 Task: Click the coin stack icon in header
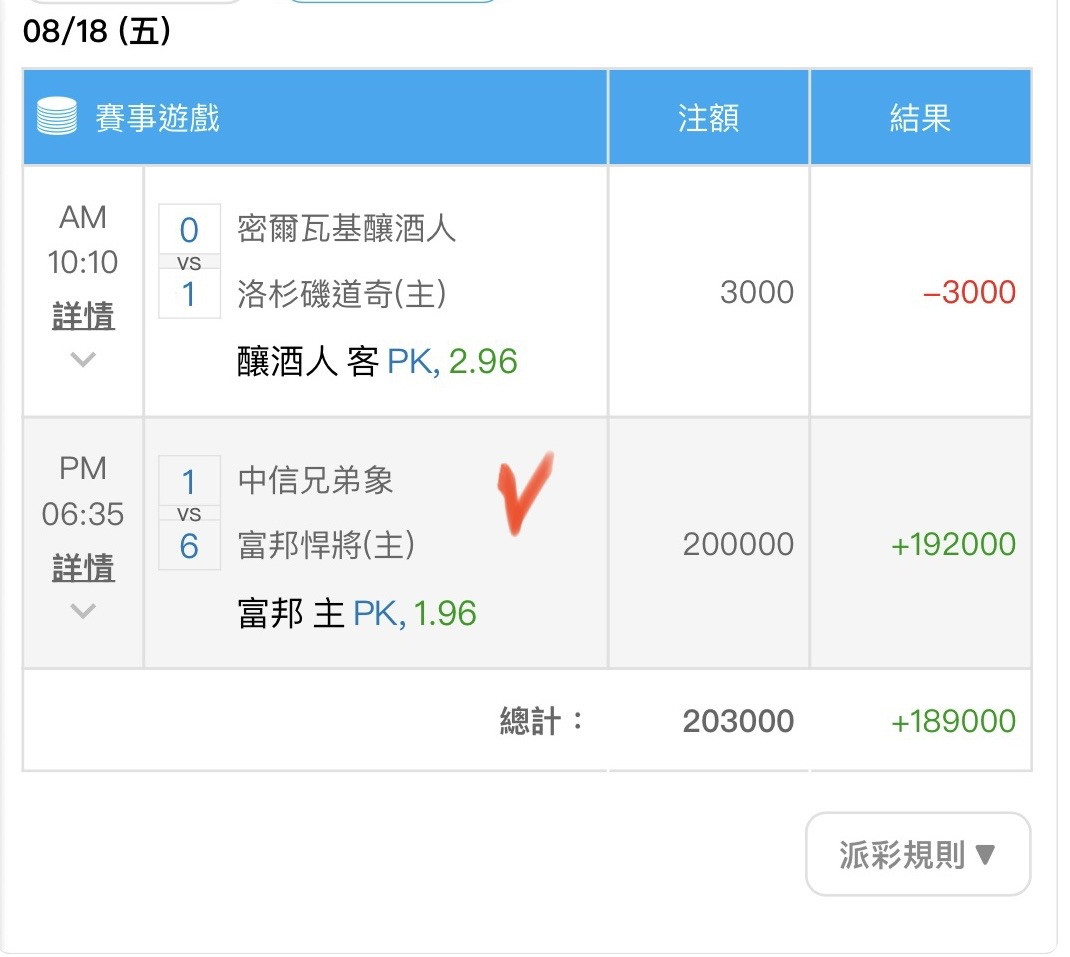pos(57,116)
